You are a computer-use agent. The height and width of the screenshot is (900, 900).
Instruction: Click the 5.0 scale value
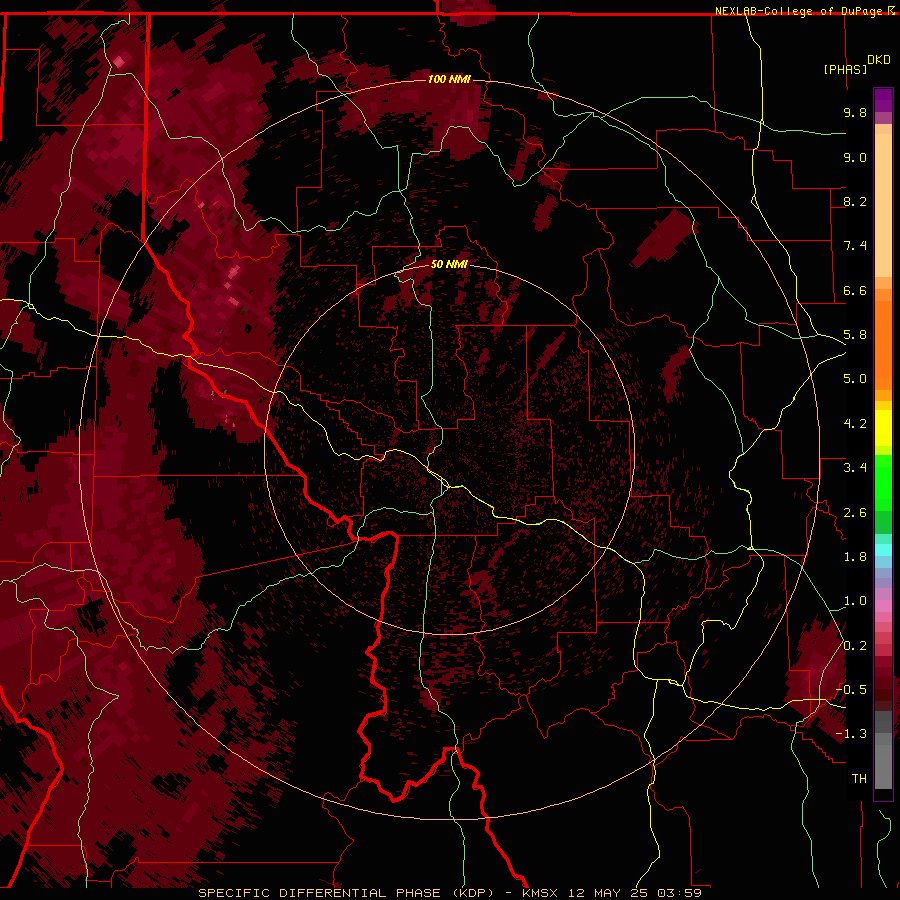[855, 379]
